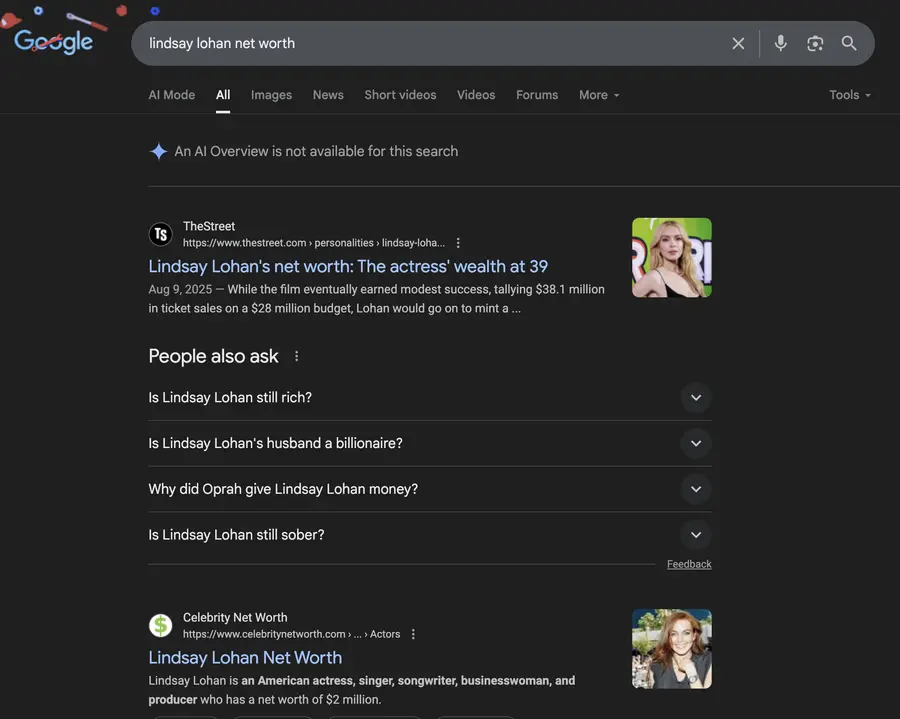Click the Google logo
This screenshot has height=719, width=900.
pos(54,41)
